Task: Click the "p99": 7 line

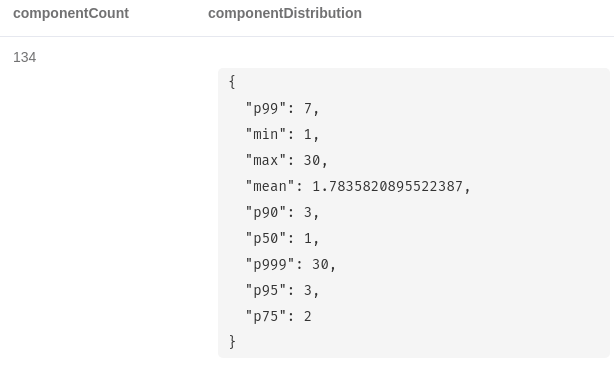Action: pyautogui.click(x=282, y=109)
